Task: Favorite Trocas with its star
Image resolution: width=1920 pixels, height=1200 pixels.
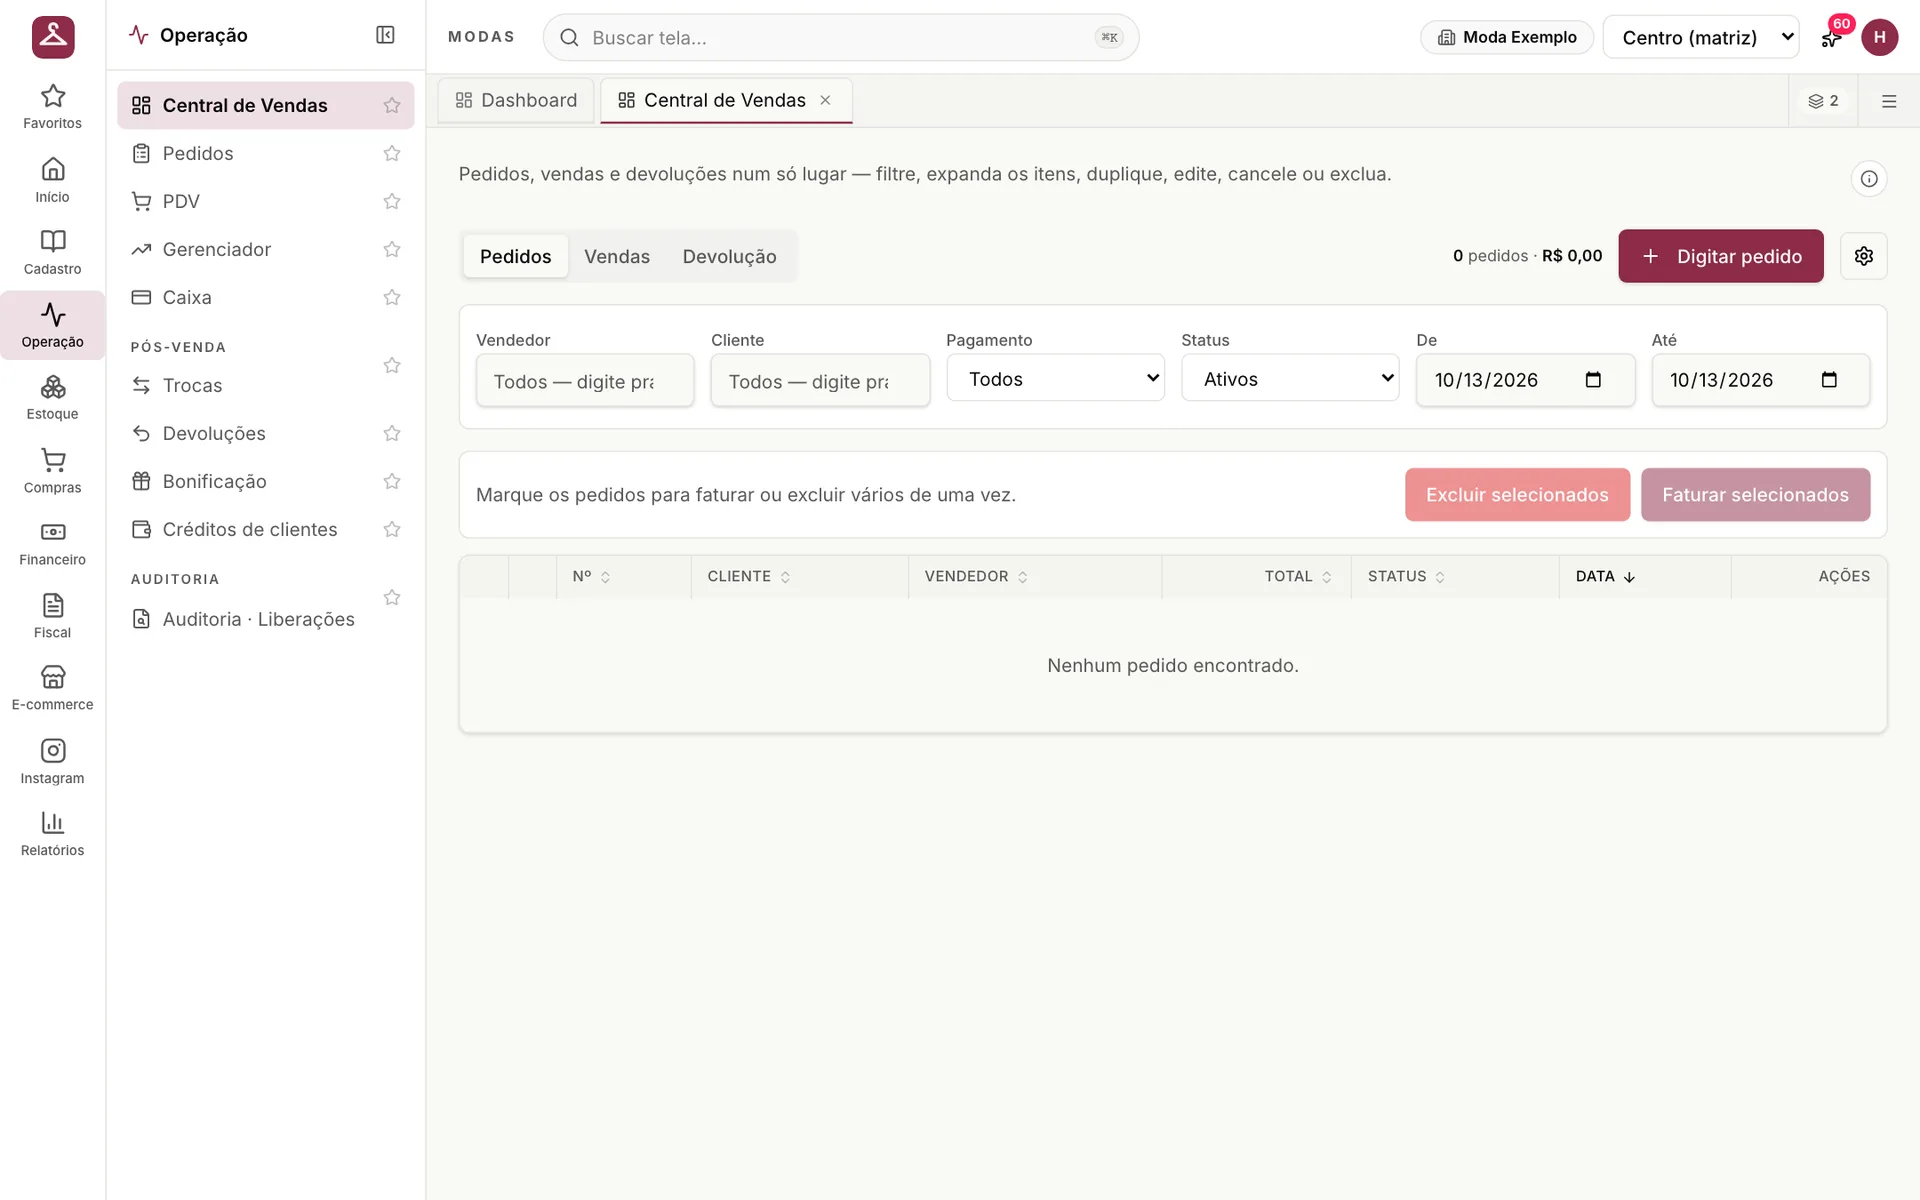Action: pos(392,365)
